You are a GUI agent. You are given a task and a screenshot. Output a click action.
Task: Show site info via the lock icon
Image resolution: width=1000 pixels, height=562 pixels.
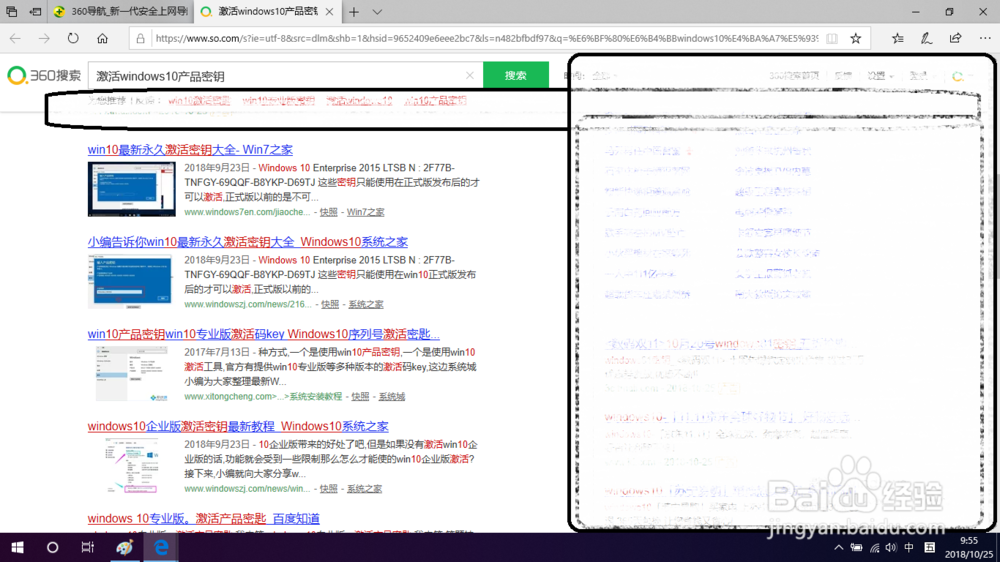pyautogui.click(x=140, y=38)
